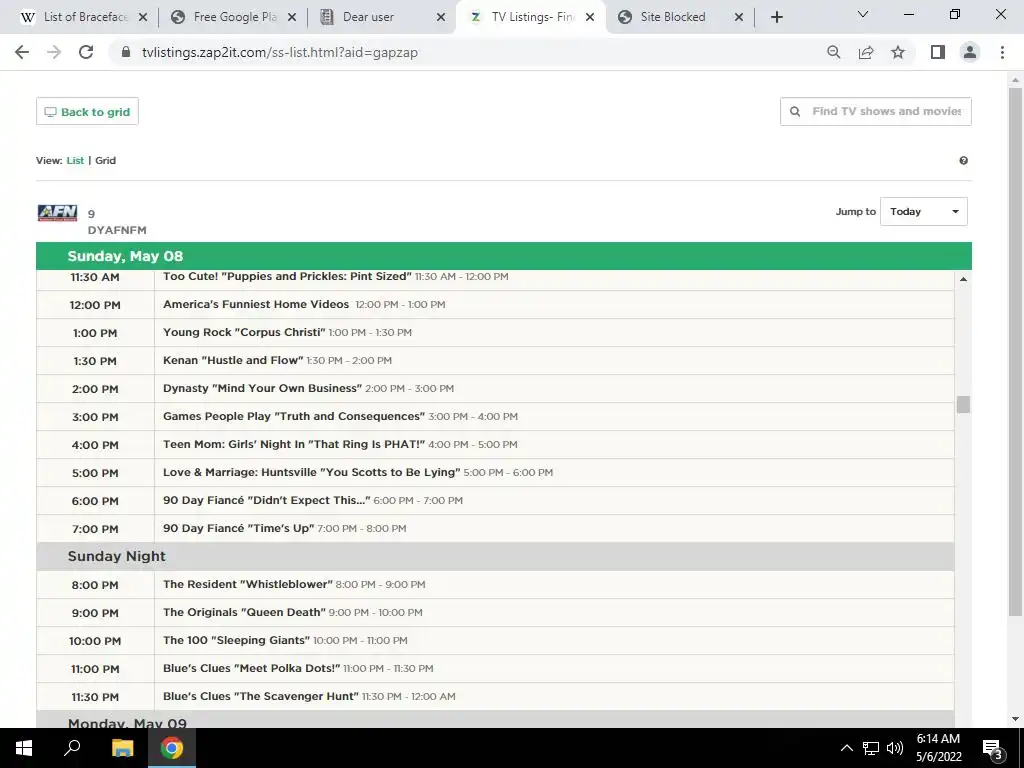The width and height of the screenshot is (1024, 768).
Task: Close the TV Listings tab
Action: click(x=590, y=17)
